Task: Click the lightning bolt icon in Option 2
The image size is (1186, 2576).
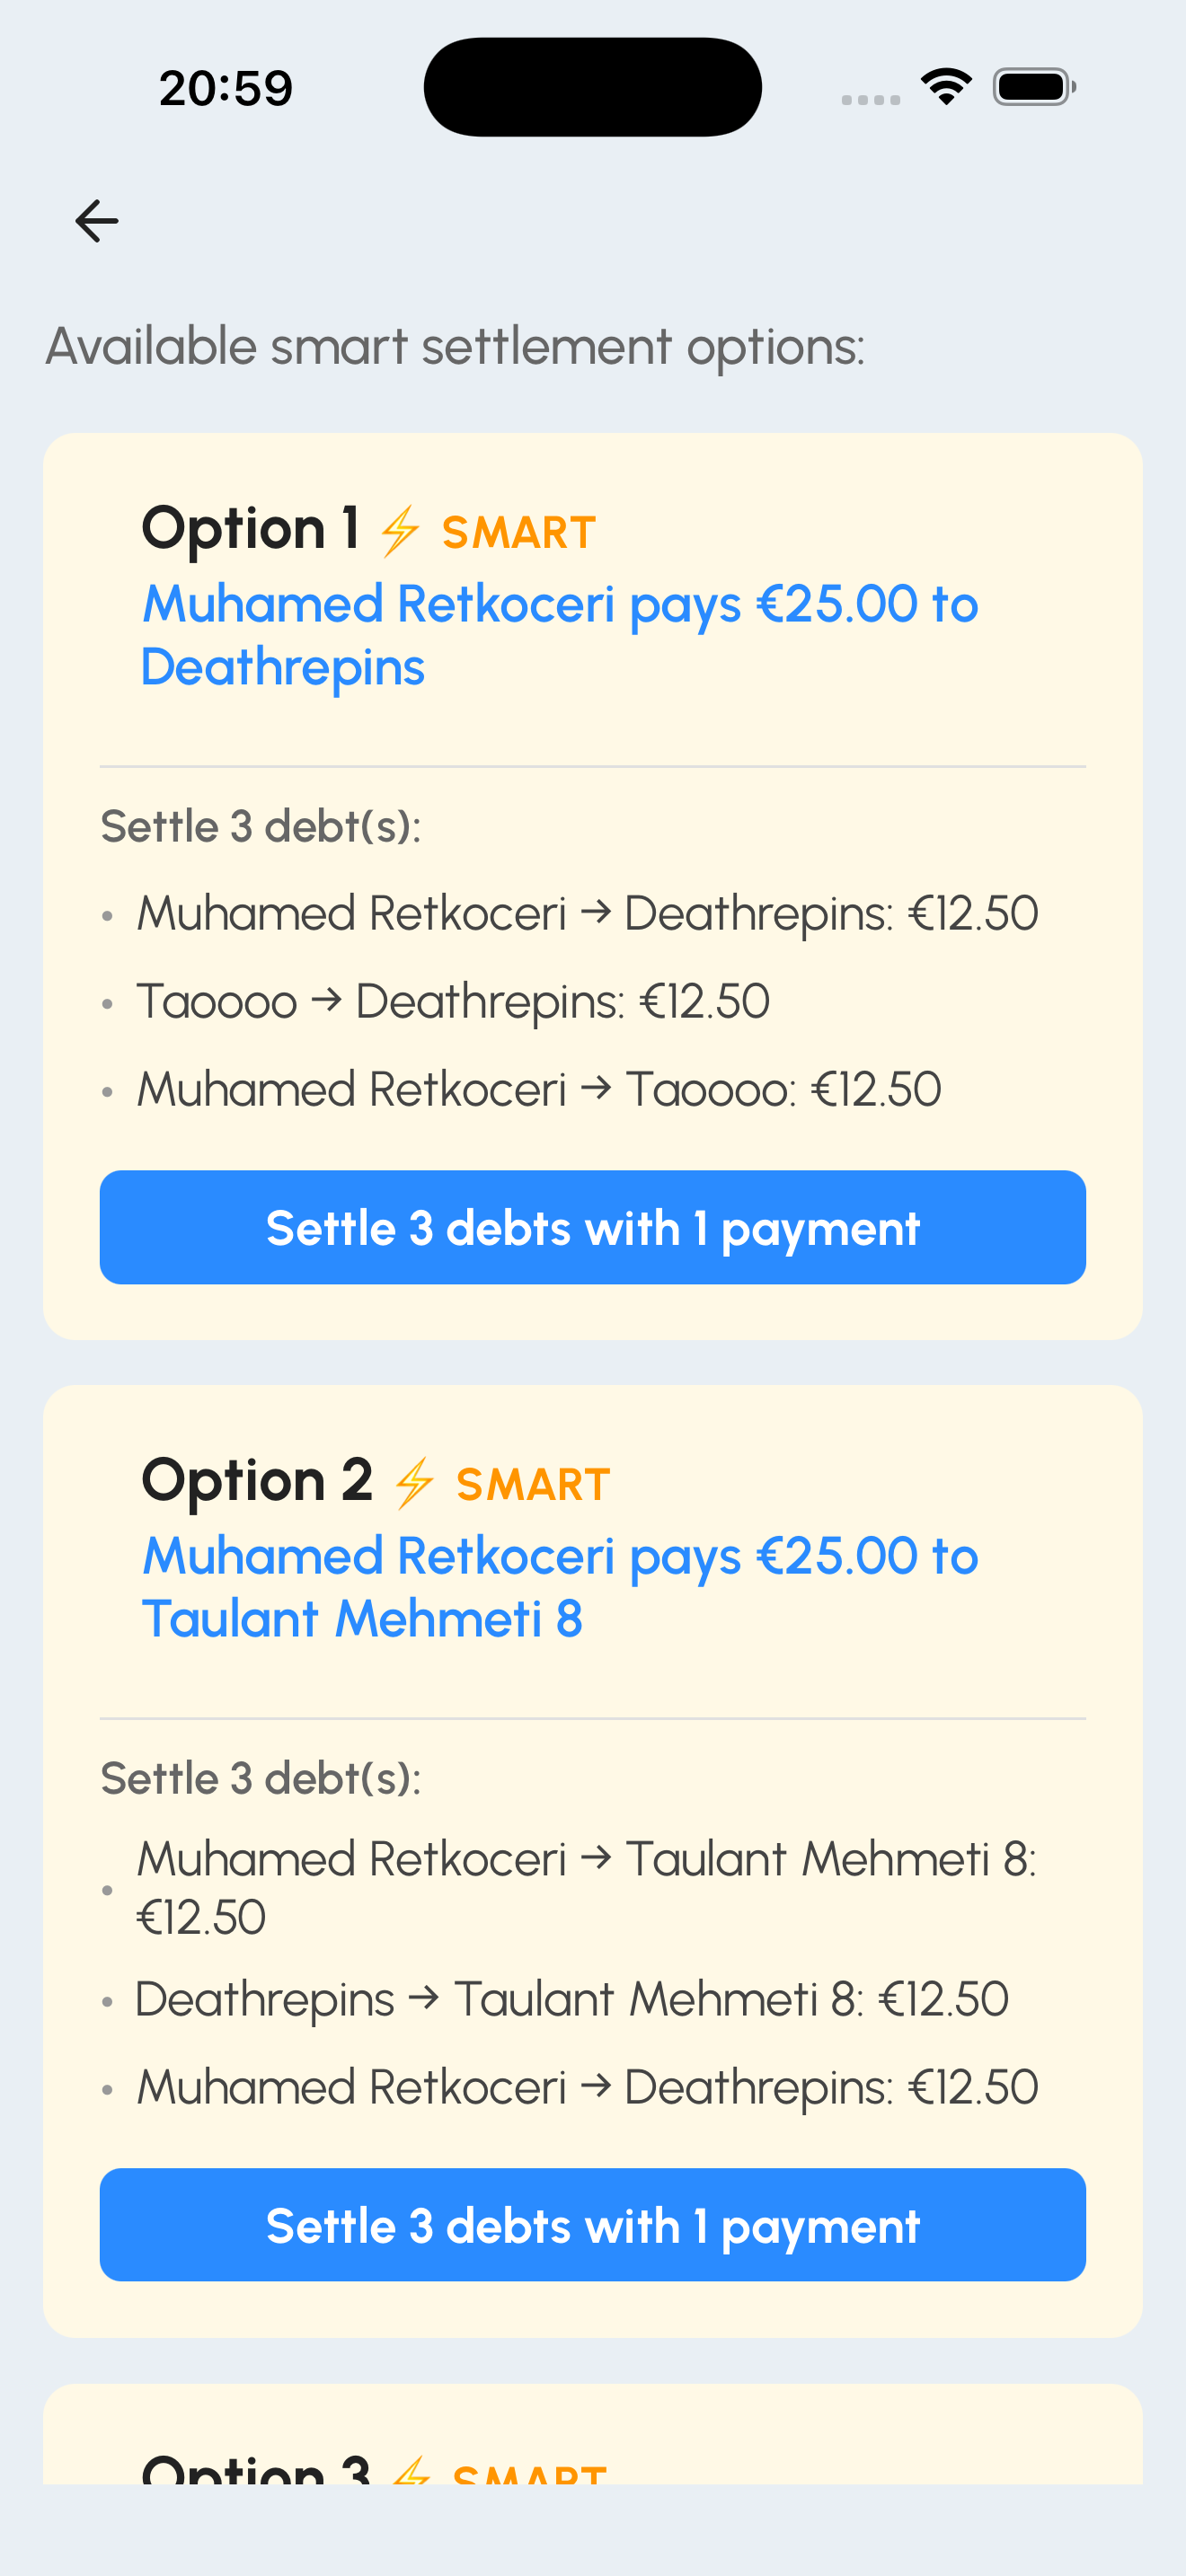Action: [415, 1483]
